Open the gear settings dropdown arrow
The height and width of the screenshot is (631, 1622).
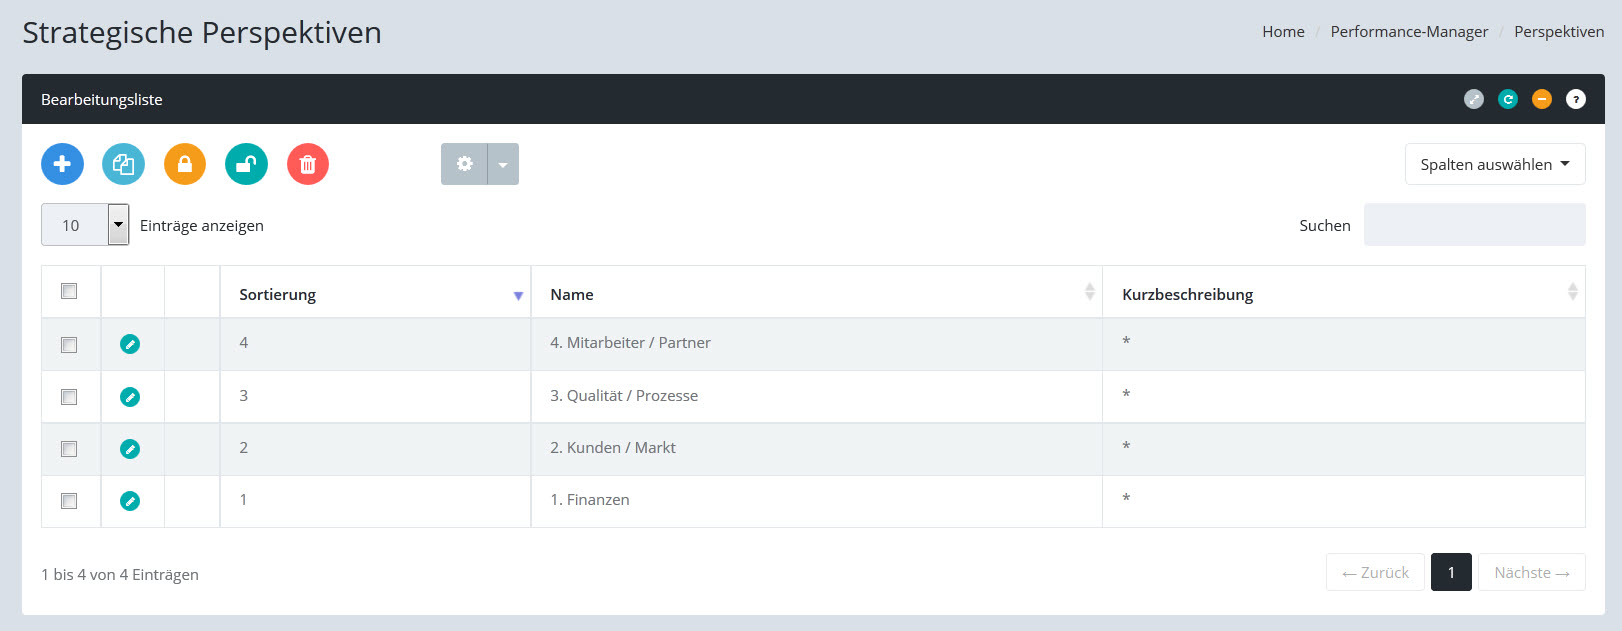[x=503, y=164]
